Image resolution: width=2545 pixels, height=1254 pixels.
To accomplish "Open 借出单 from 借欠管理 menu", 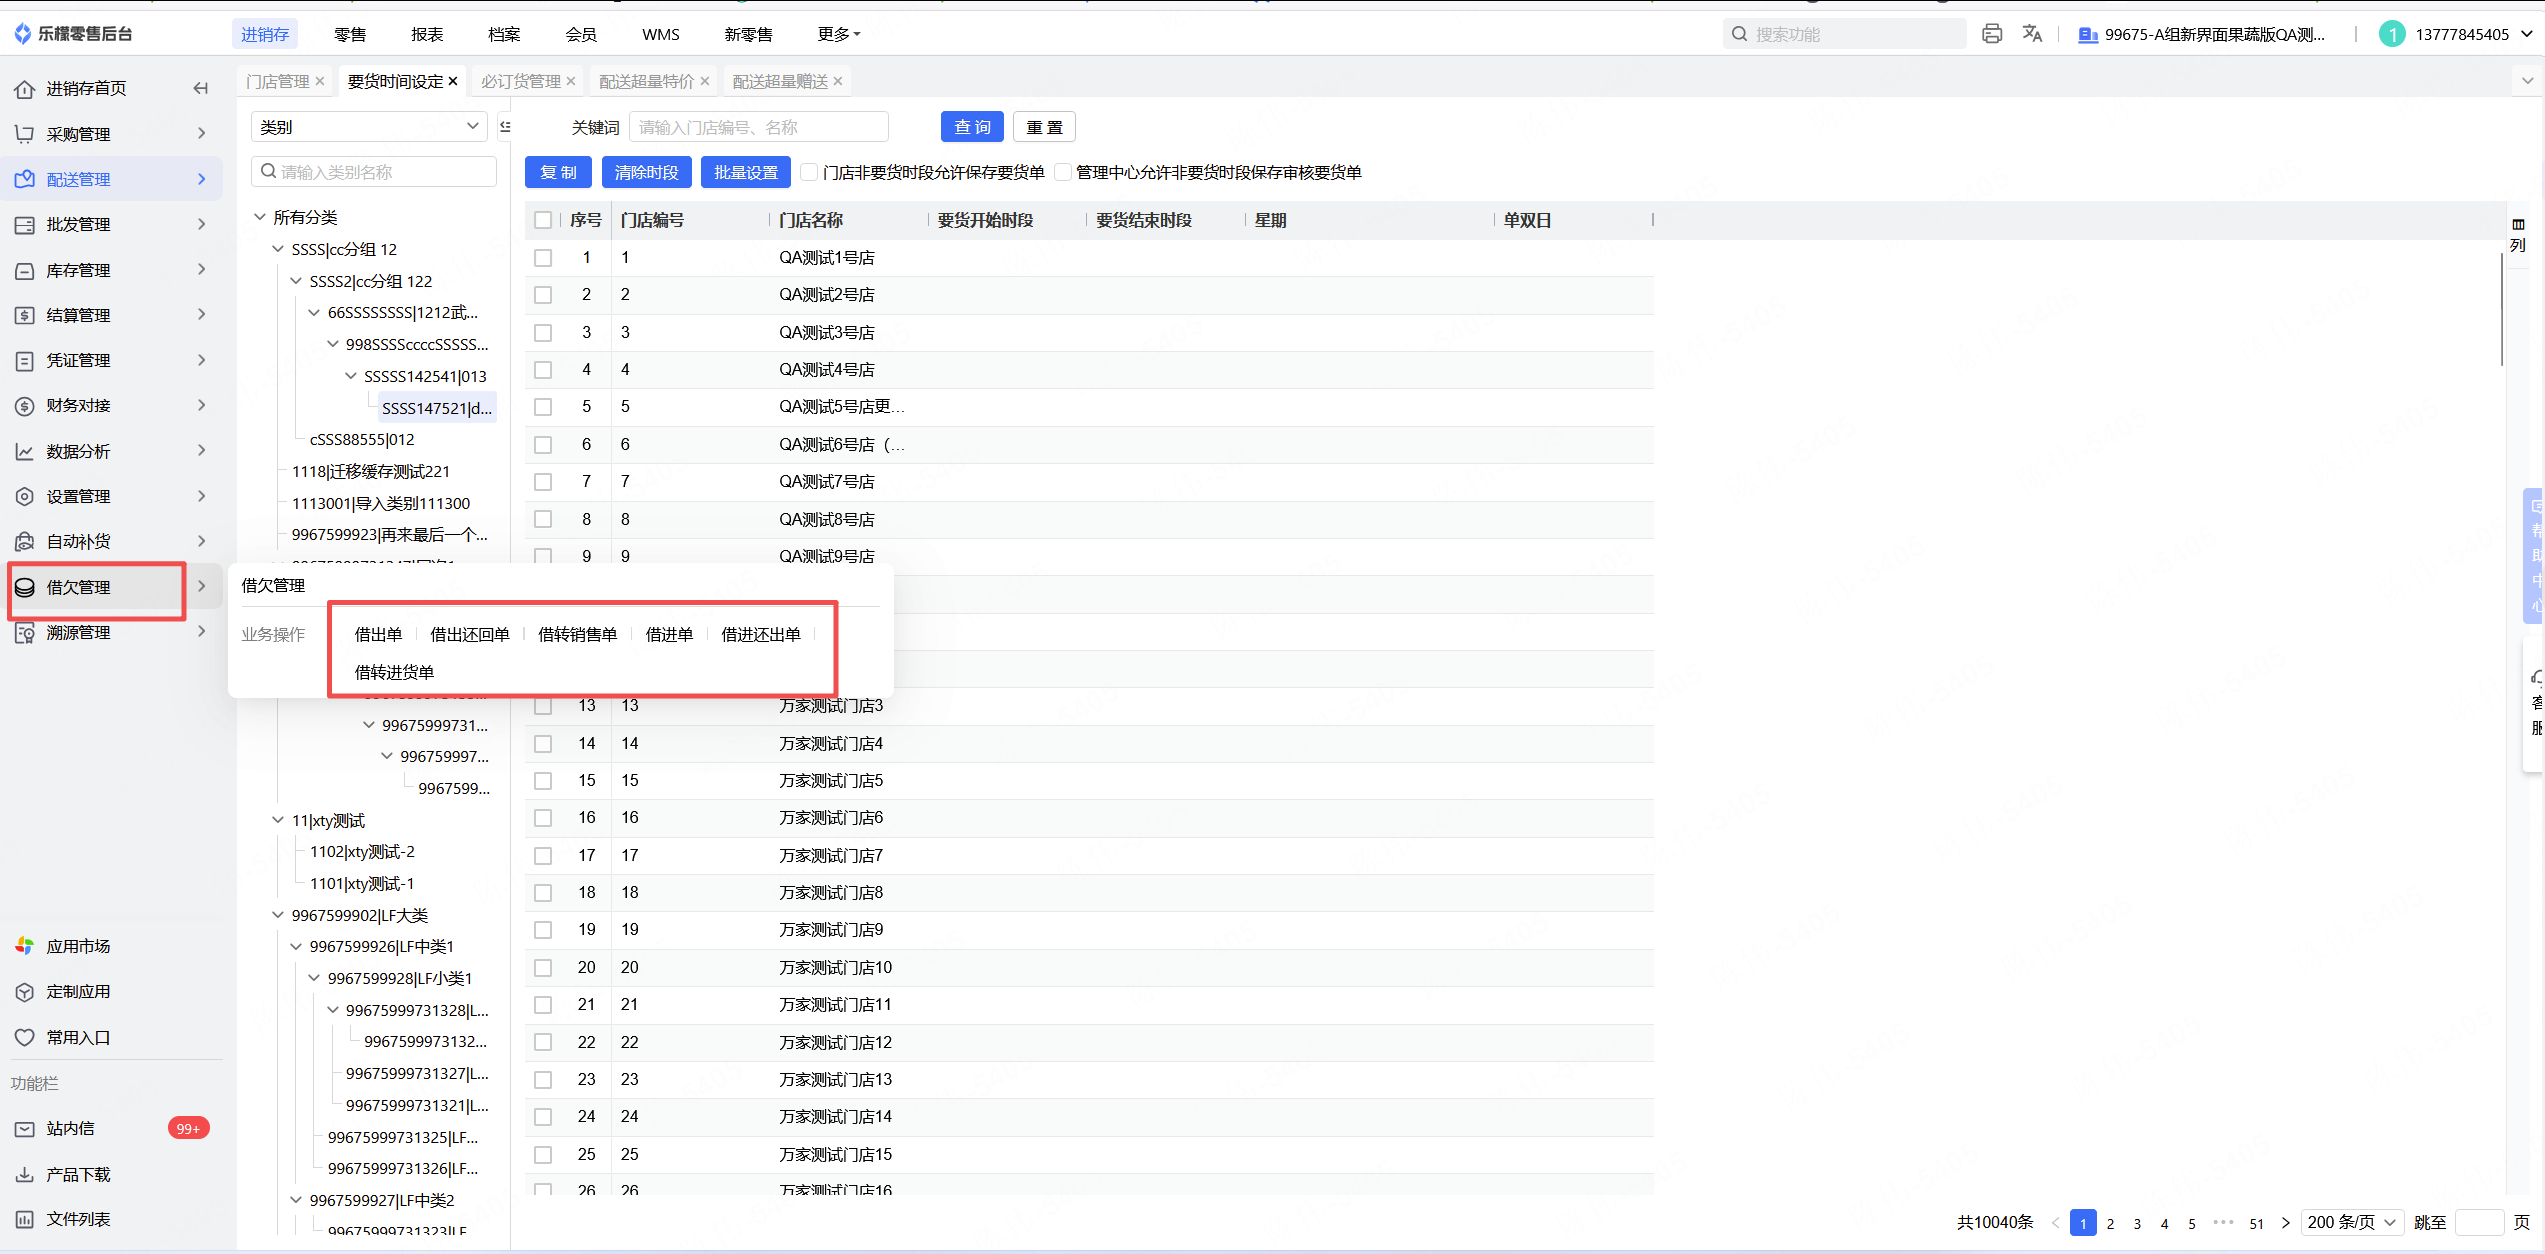I will (378, 634).
